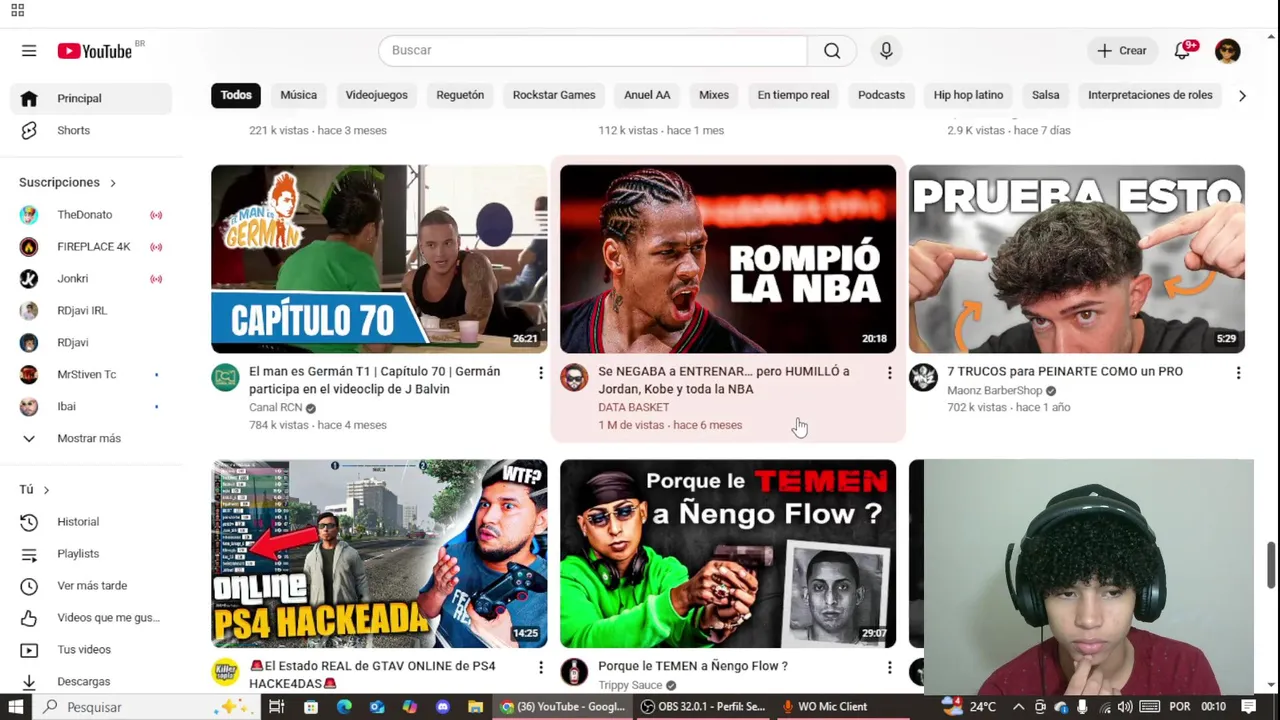1280x720 pixels.
Task: Expand the Tú section chevron
Action: click(46, 490)
